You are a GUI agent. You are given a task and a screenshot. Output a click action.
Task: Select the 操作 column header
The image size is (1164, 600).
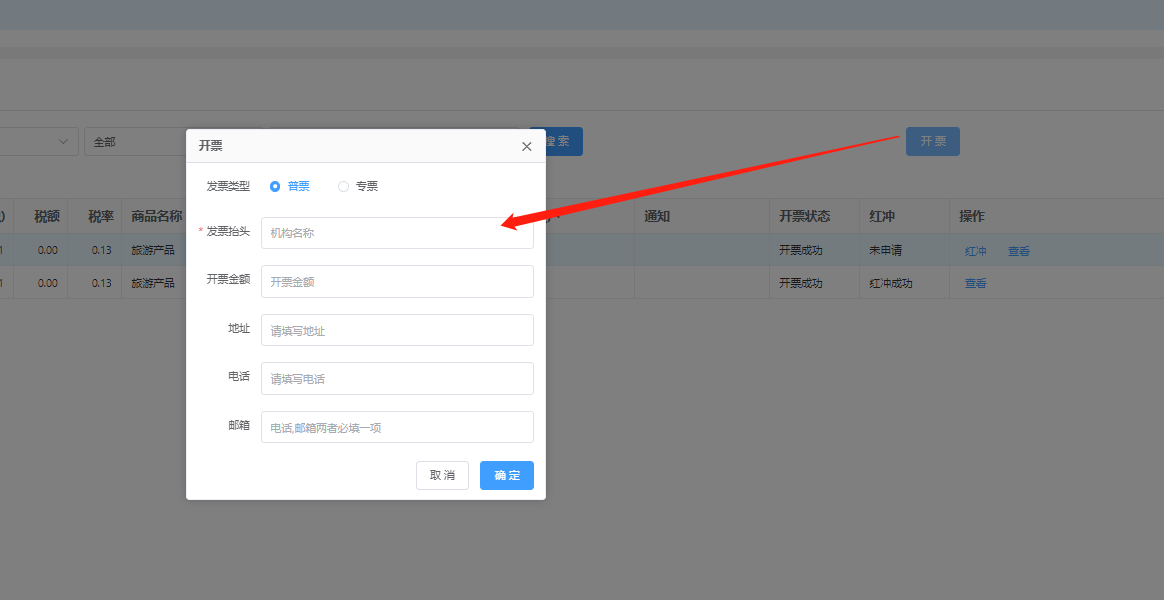click(971, 216)
